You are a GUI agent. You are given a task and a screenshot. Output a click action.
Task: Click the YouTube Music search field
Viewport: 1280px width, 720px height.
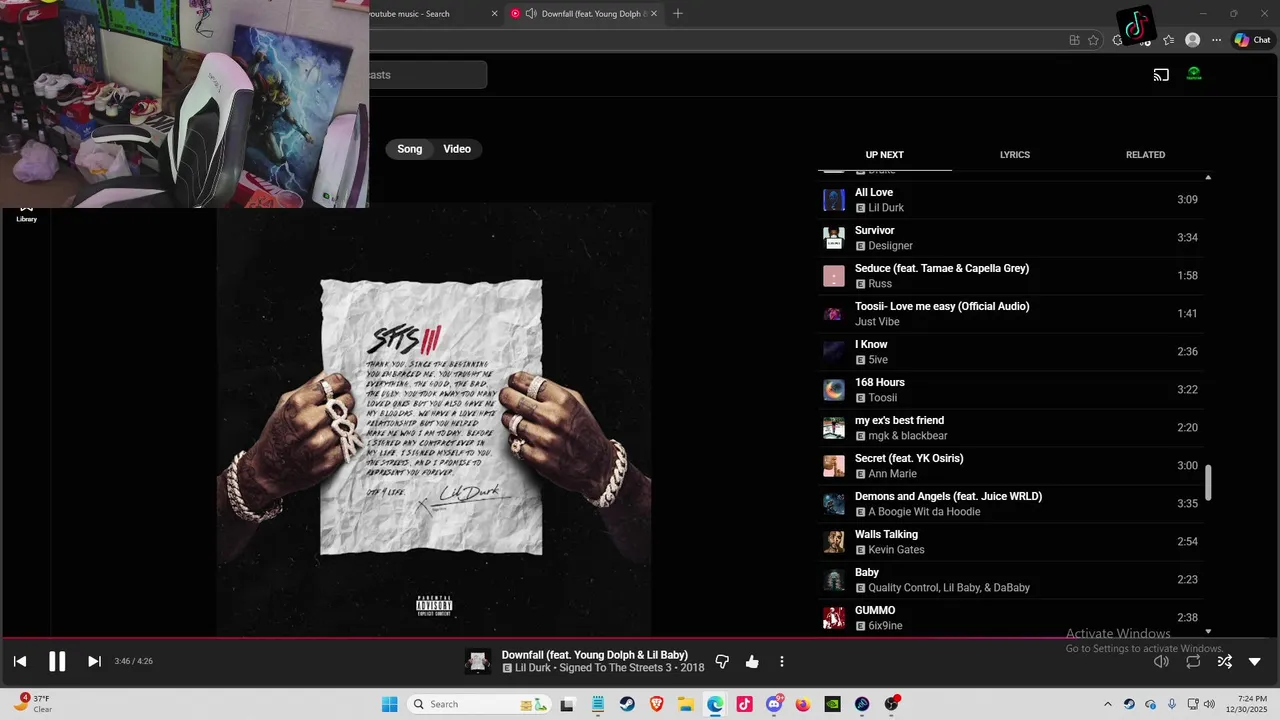427,75
